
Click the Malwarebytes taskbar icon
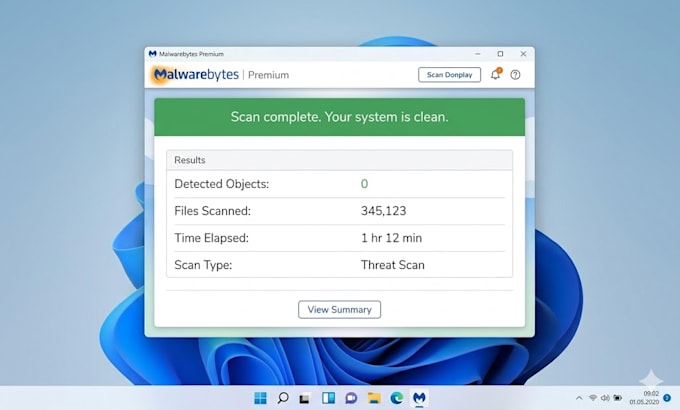click(419, 398)
